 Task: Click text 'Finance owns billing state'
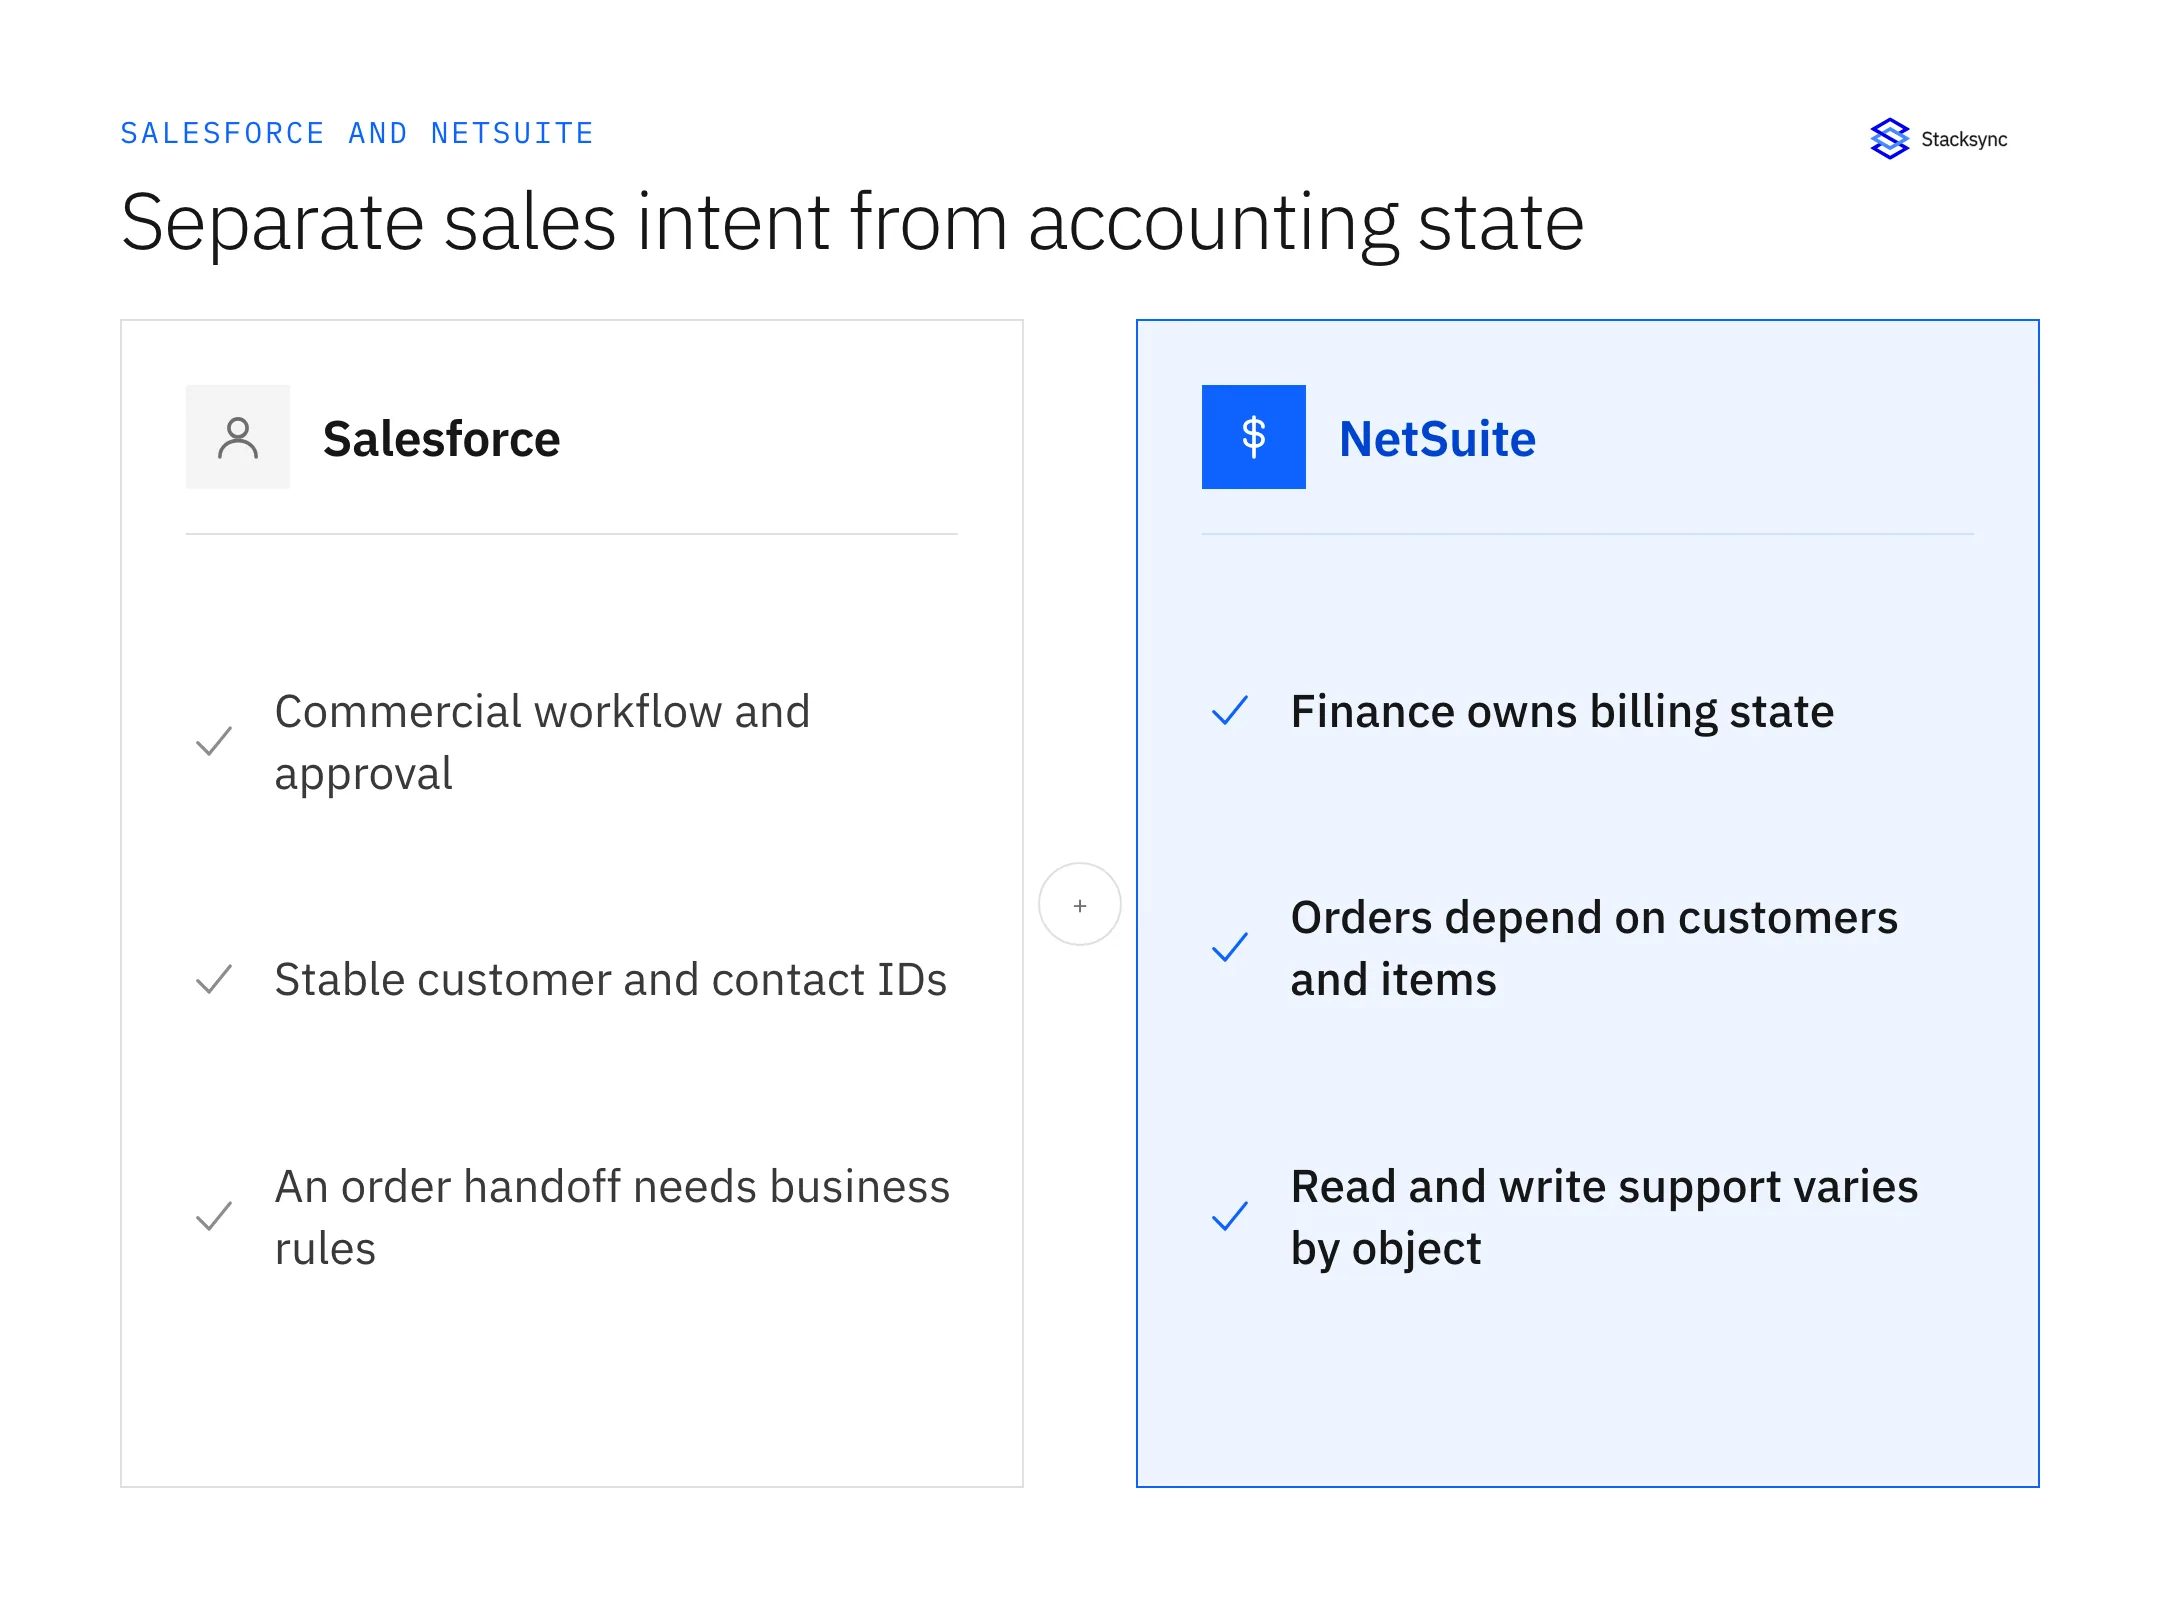coord(1562,712)
